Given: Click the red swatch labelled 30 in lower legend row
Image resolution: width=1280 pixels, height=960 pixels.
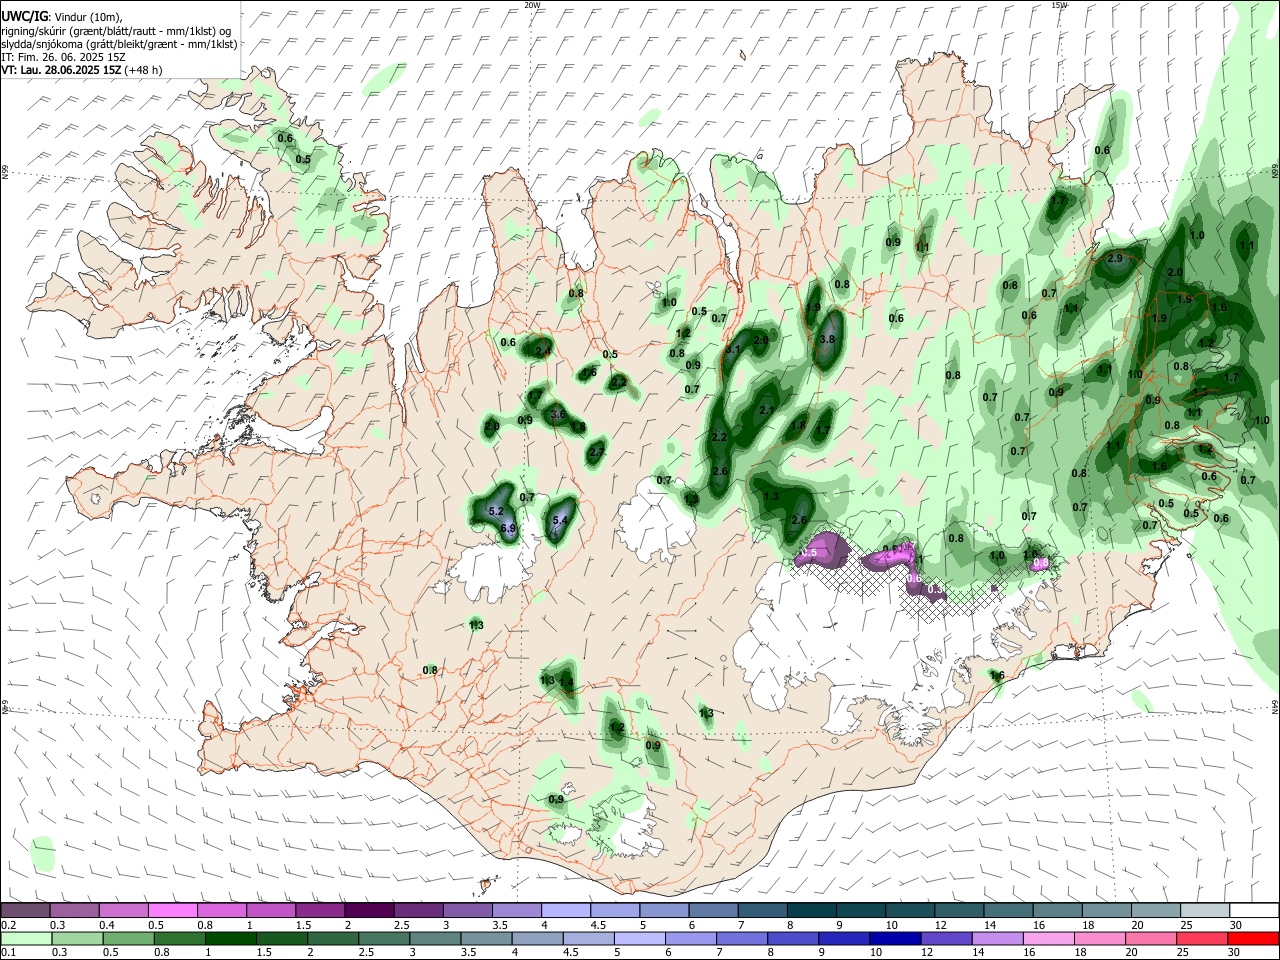Looking at the screenshot, I should coord(1254,939).
